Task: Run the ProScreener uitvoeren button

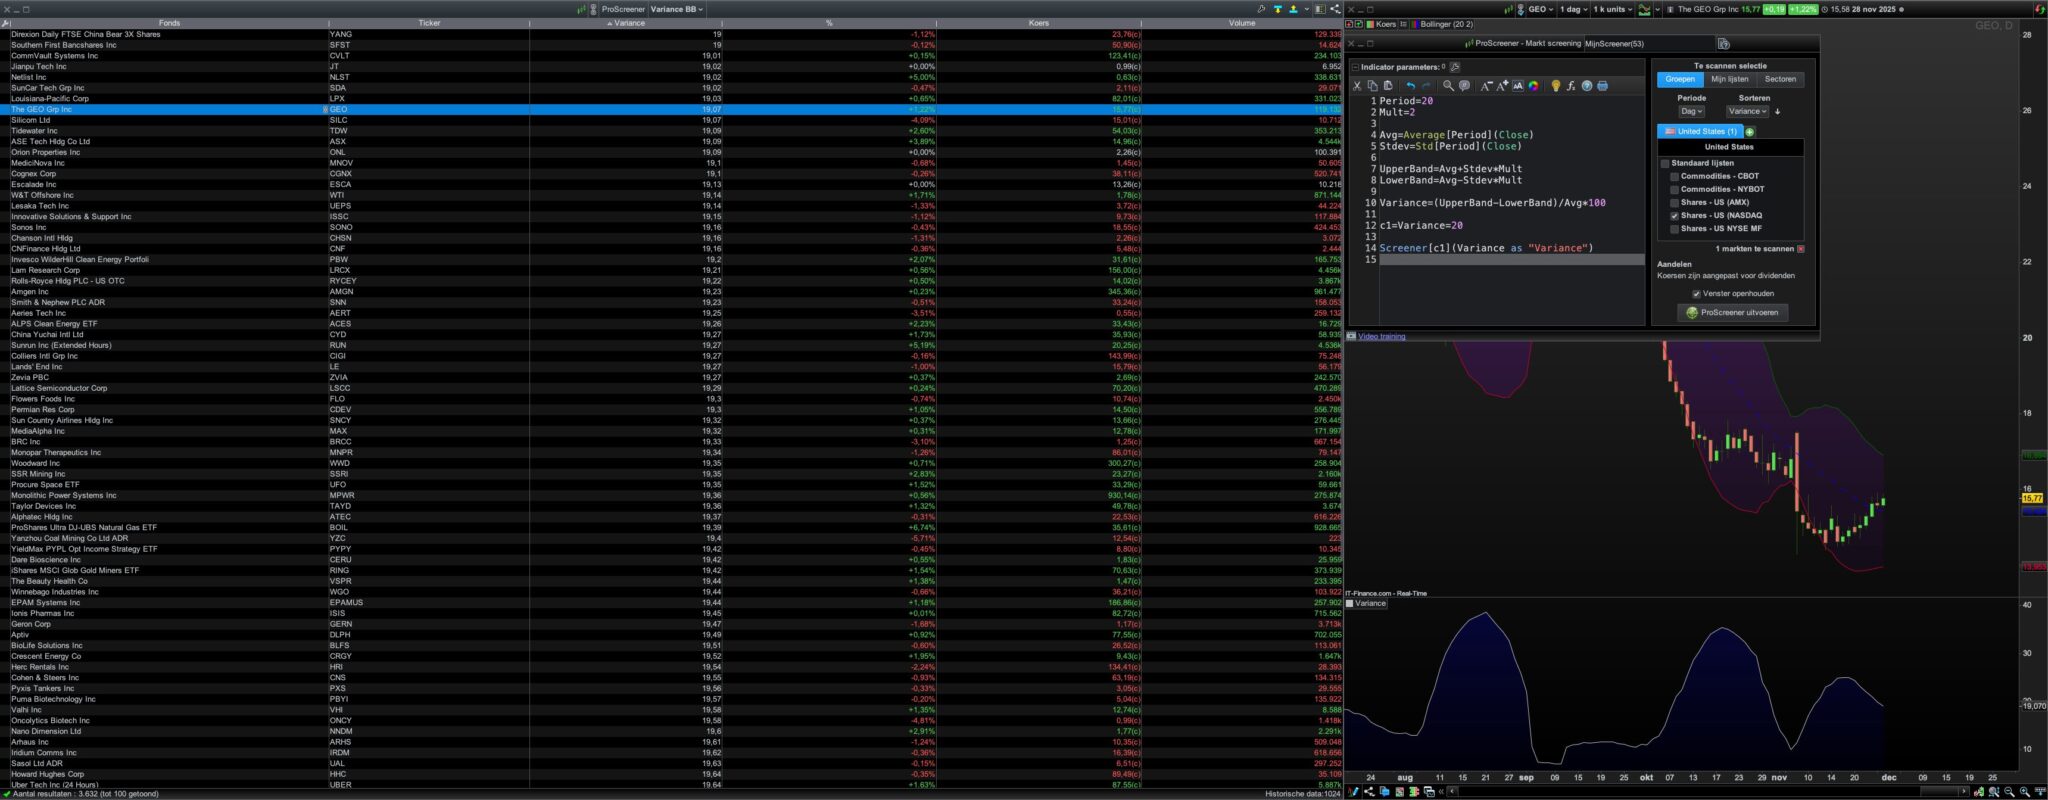Action: [x=1732, y=313]
